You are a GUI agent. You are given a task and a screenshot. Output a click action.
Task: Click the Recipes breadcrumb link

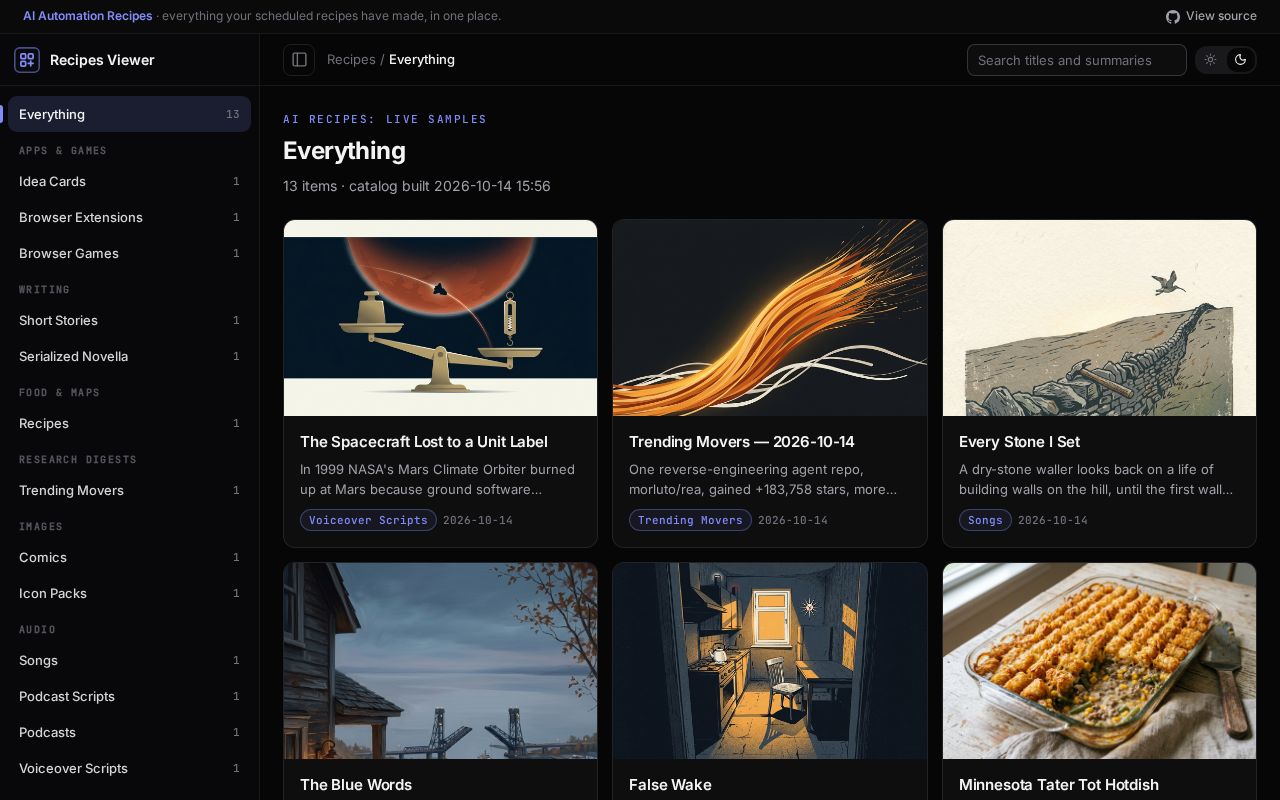point(351,60)
